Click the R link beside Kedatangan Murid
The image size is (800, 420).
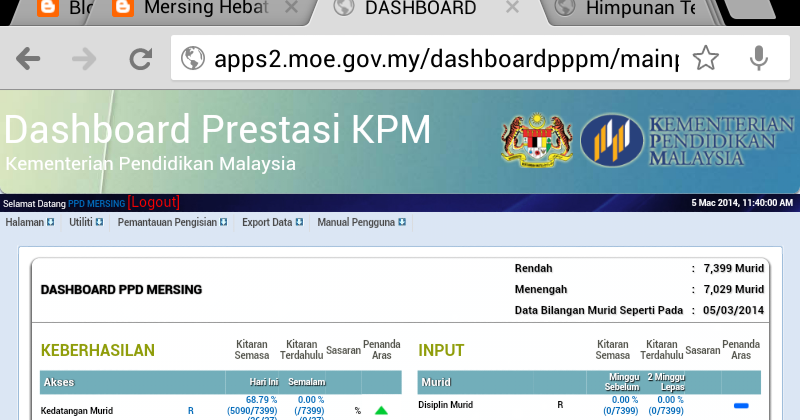[x=191, y=411]
